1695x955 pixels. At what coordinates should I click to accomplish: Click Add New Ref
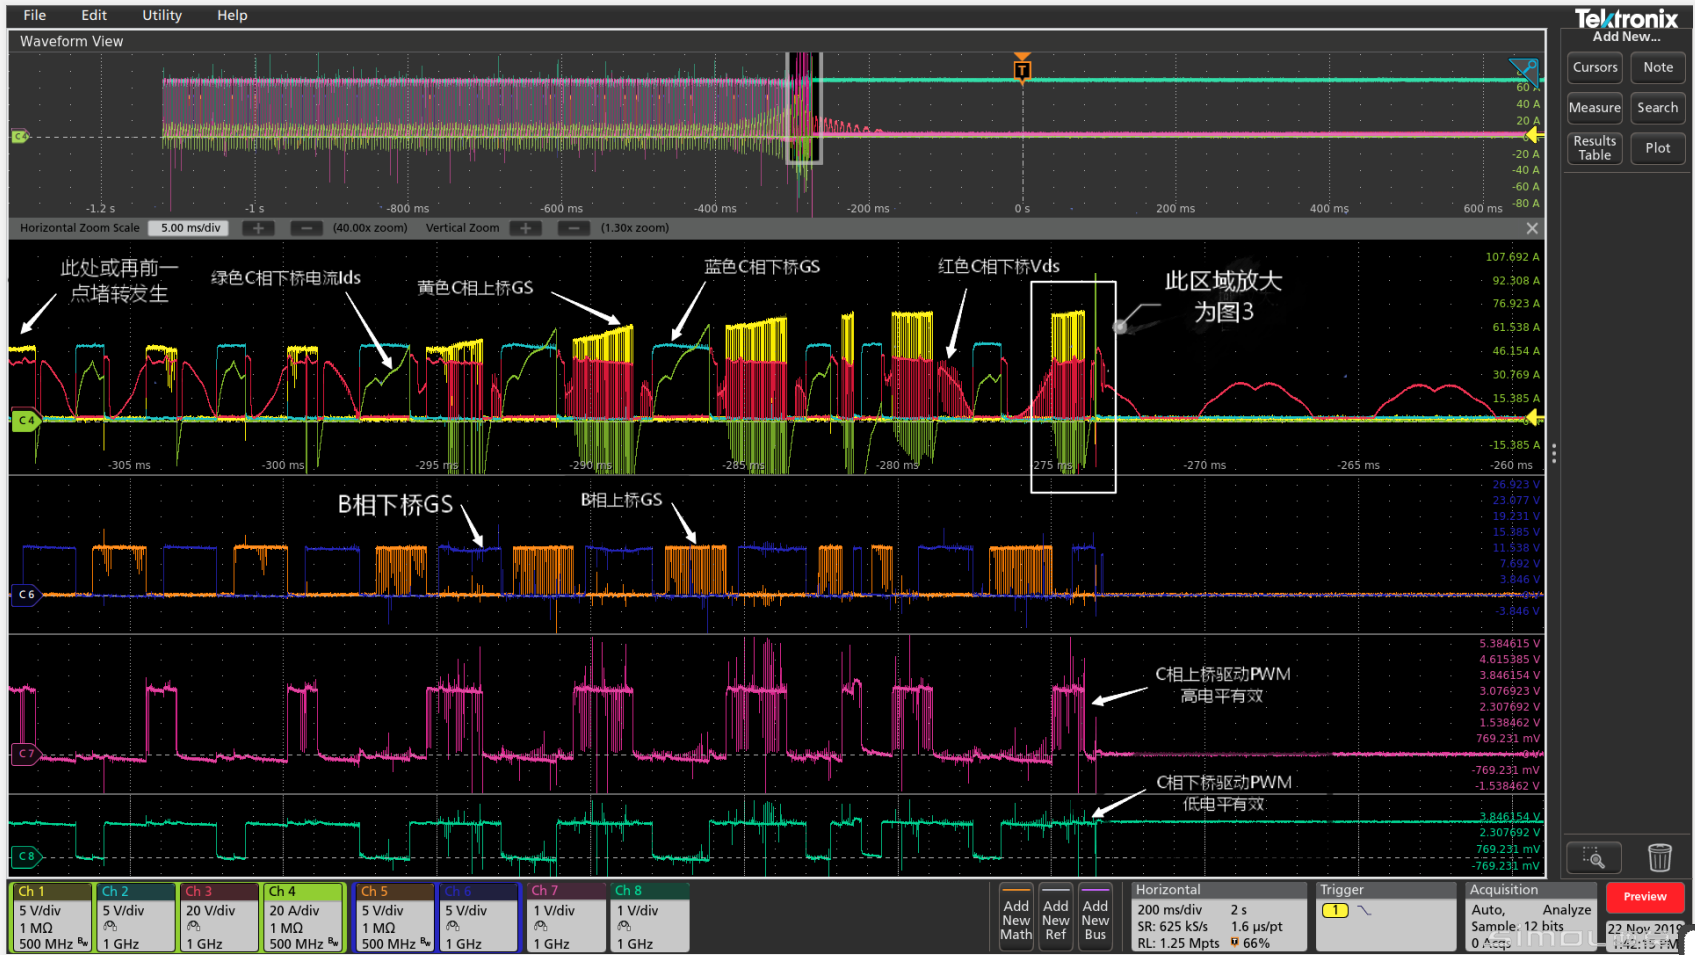(1055, 917)
